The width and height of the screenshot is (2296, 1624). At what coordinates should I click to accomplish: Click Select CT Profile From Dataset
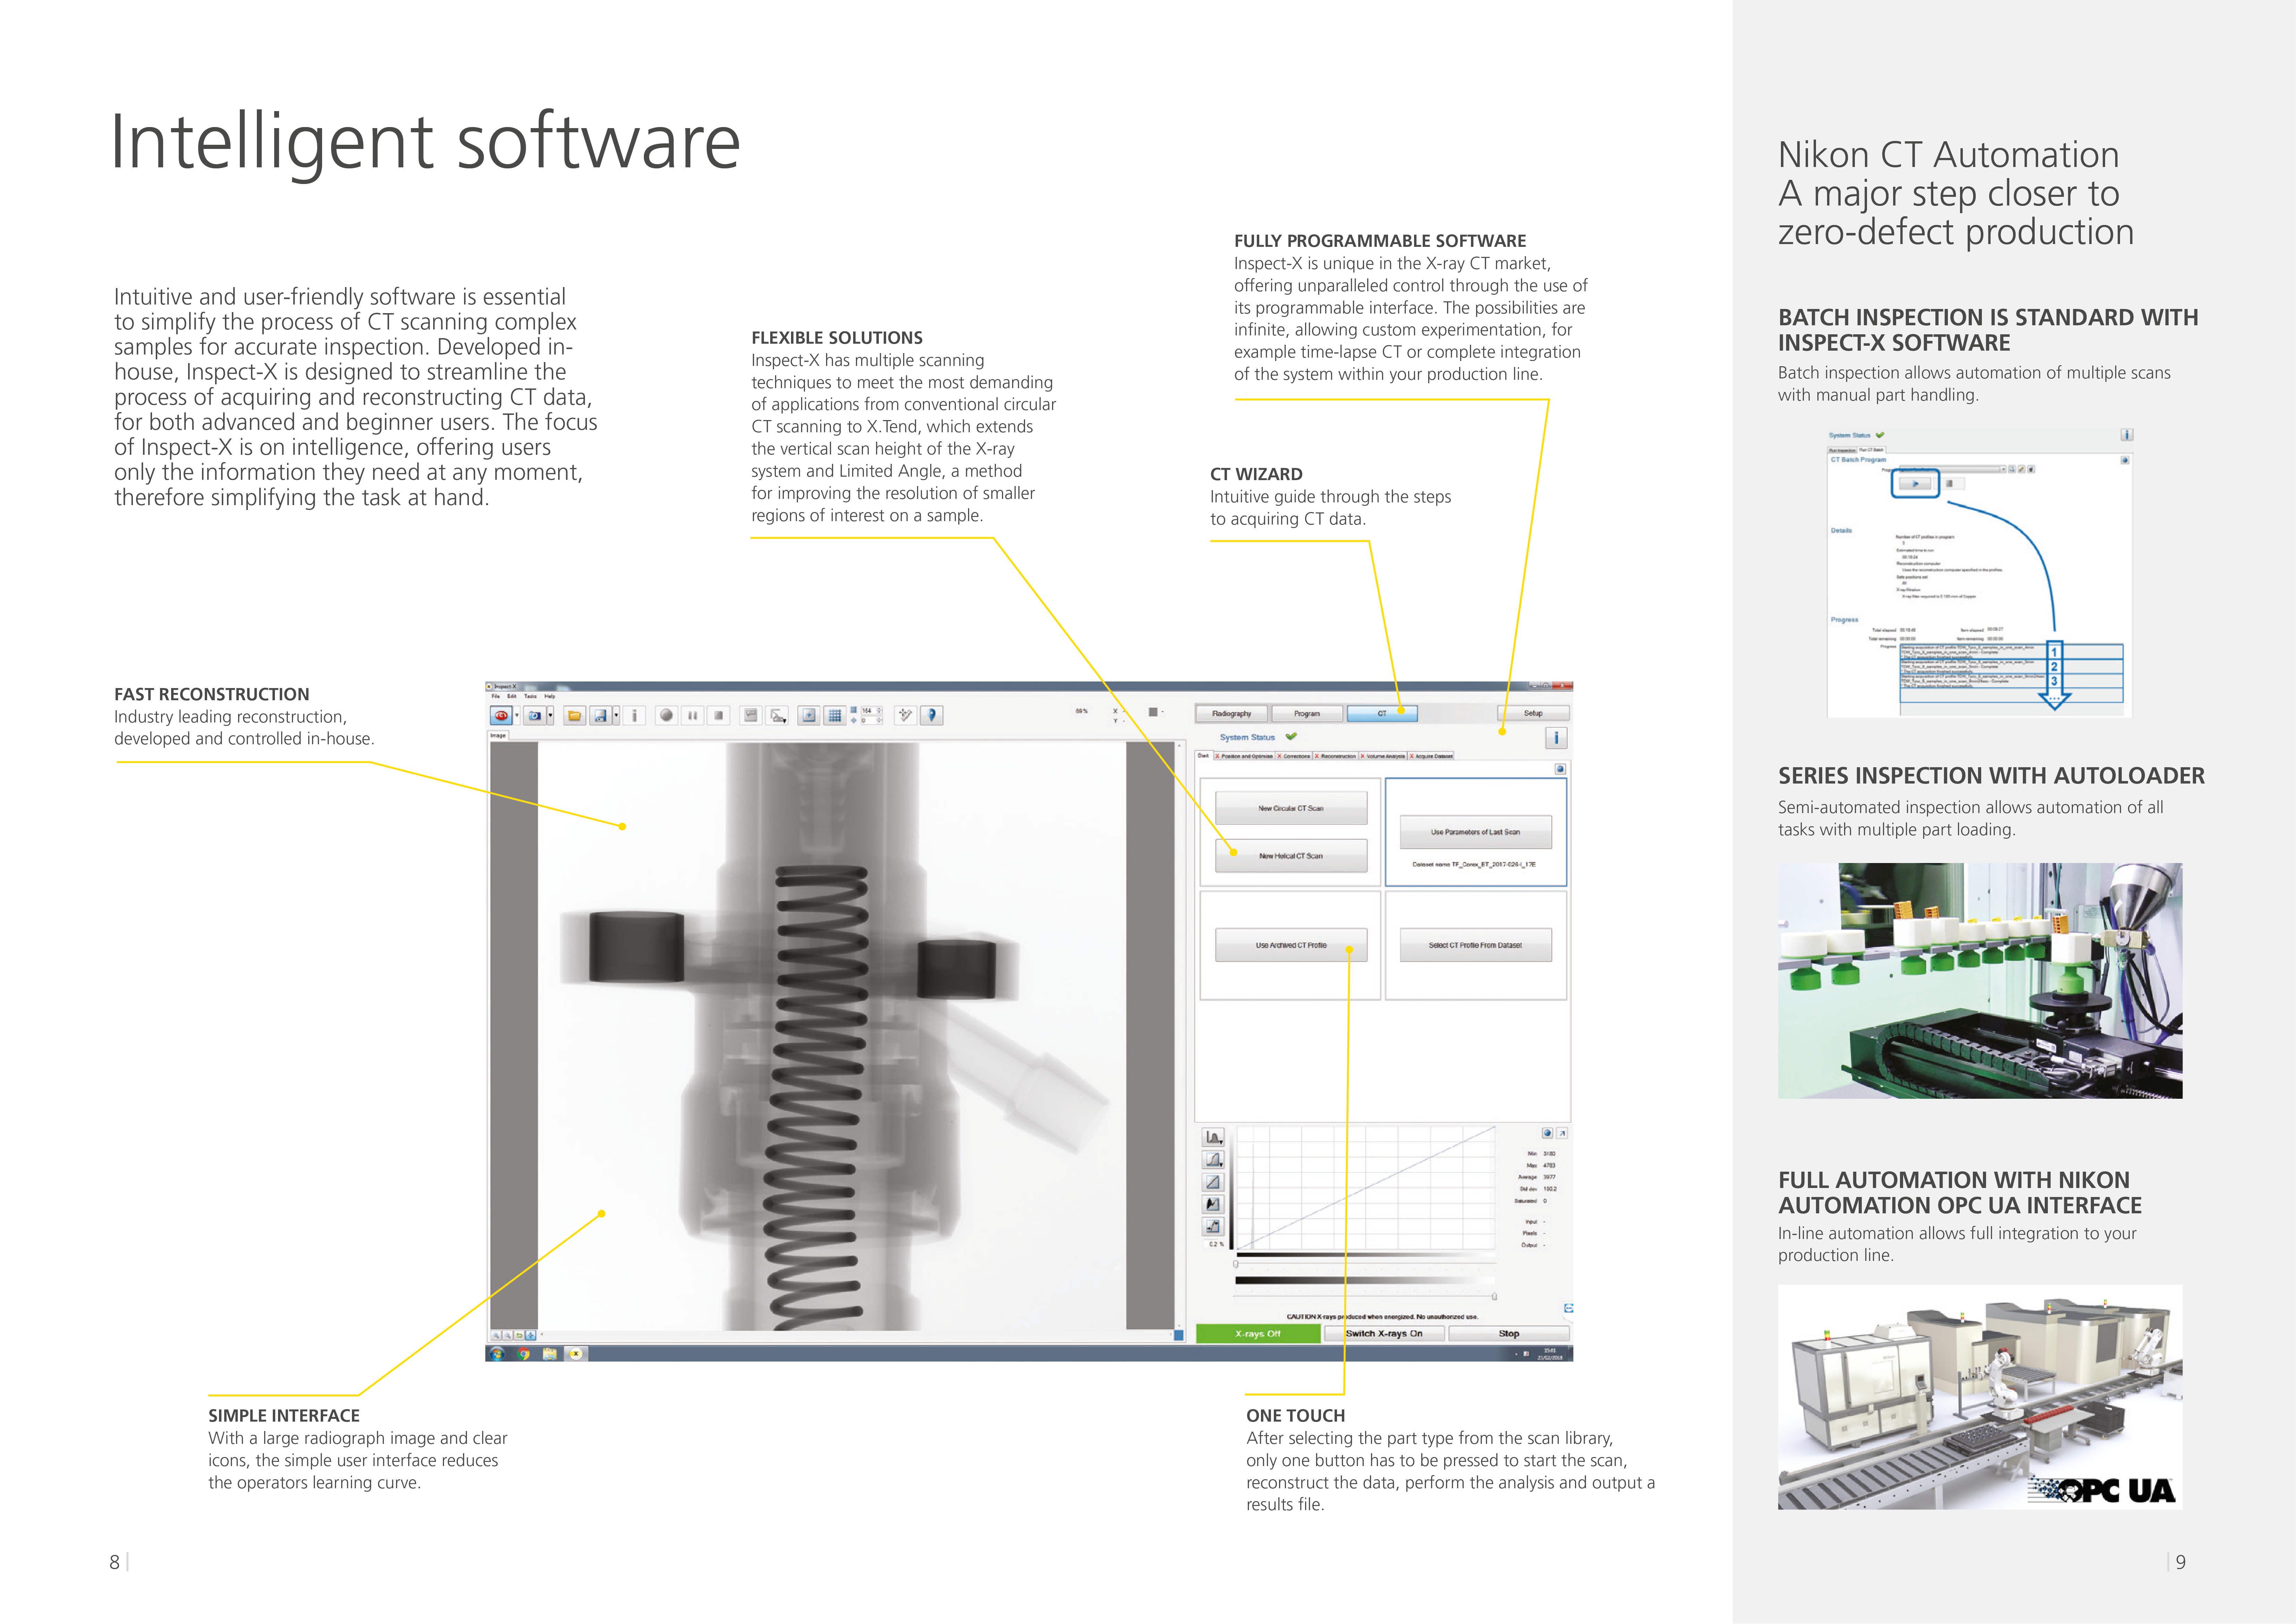click(1475, 945)
